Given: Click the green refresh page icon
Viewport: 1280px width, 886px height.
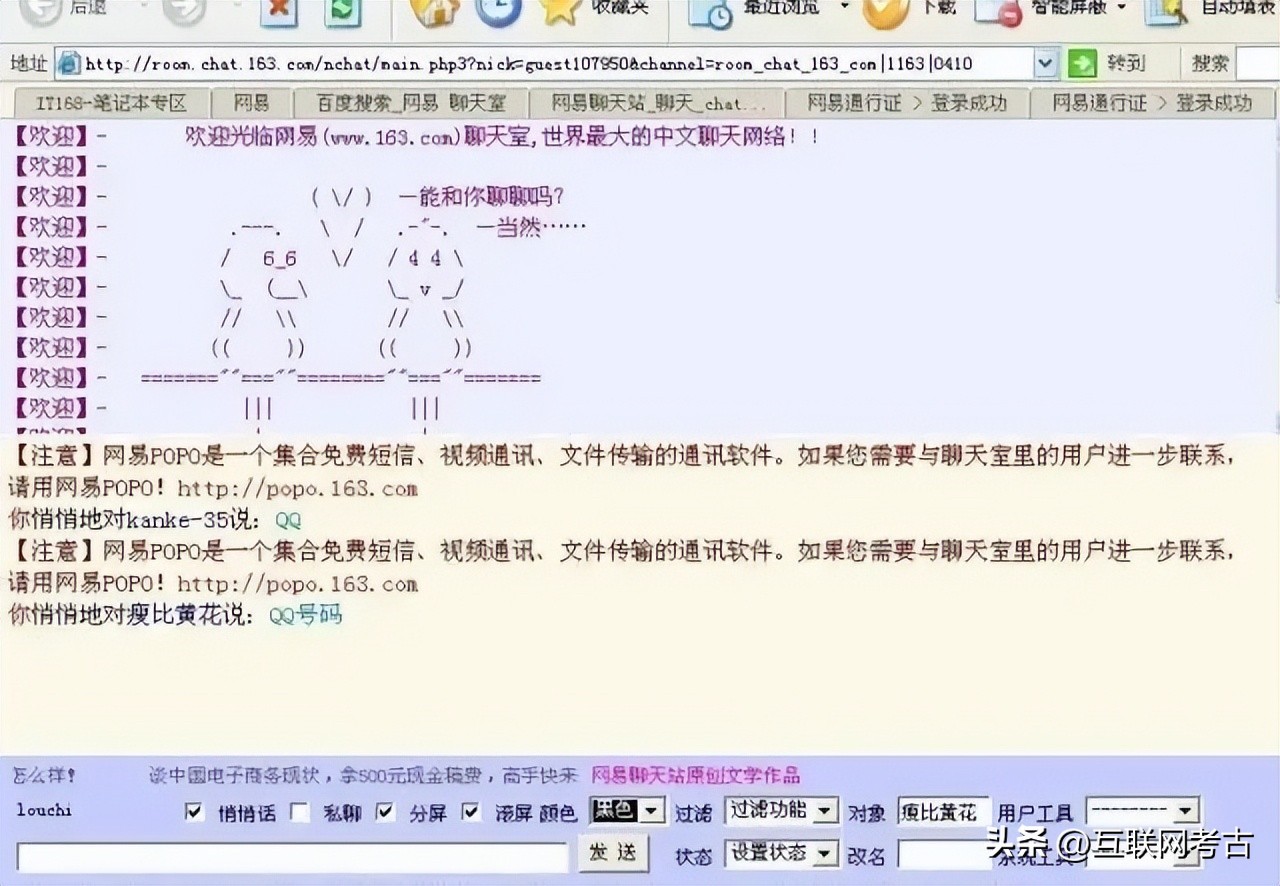Looking at the screenshot, I should click(x=344, y=12).
